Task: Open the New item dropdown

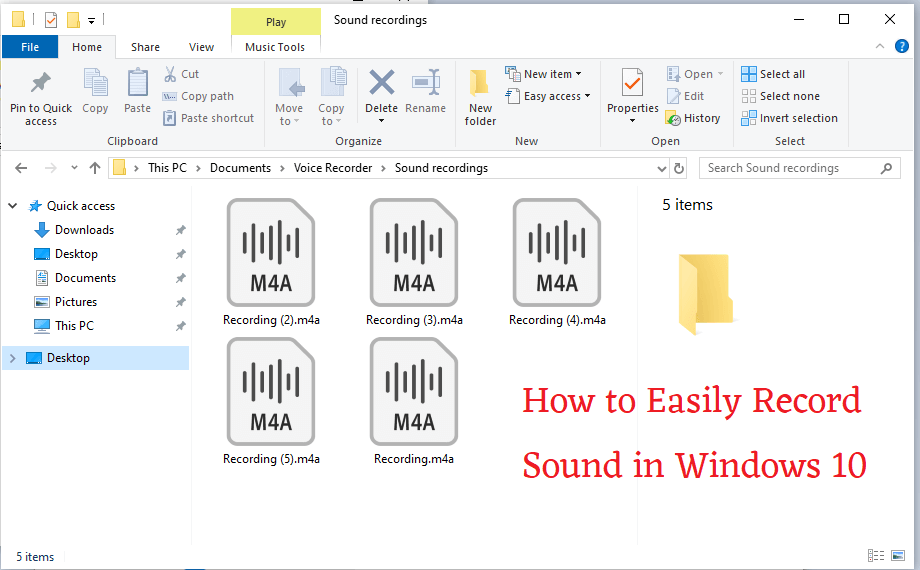Action: pos(543,74)
